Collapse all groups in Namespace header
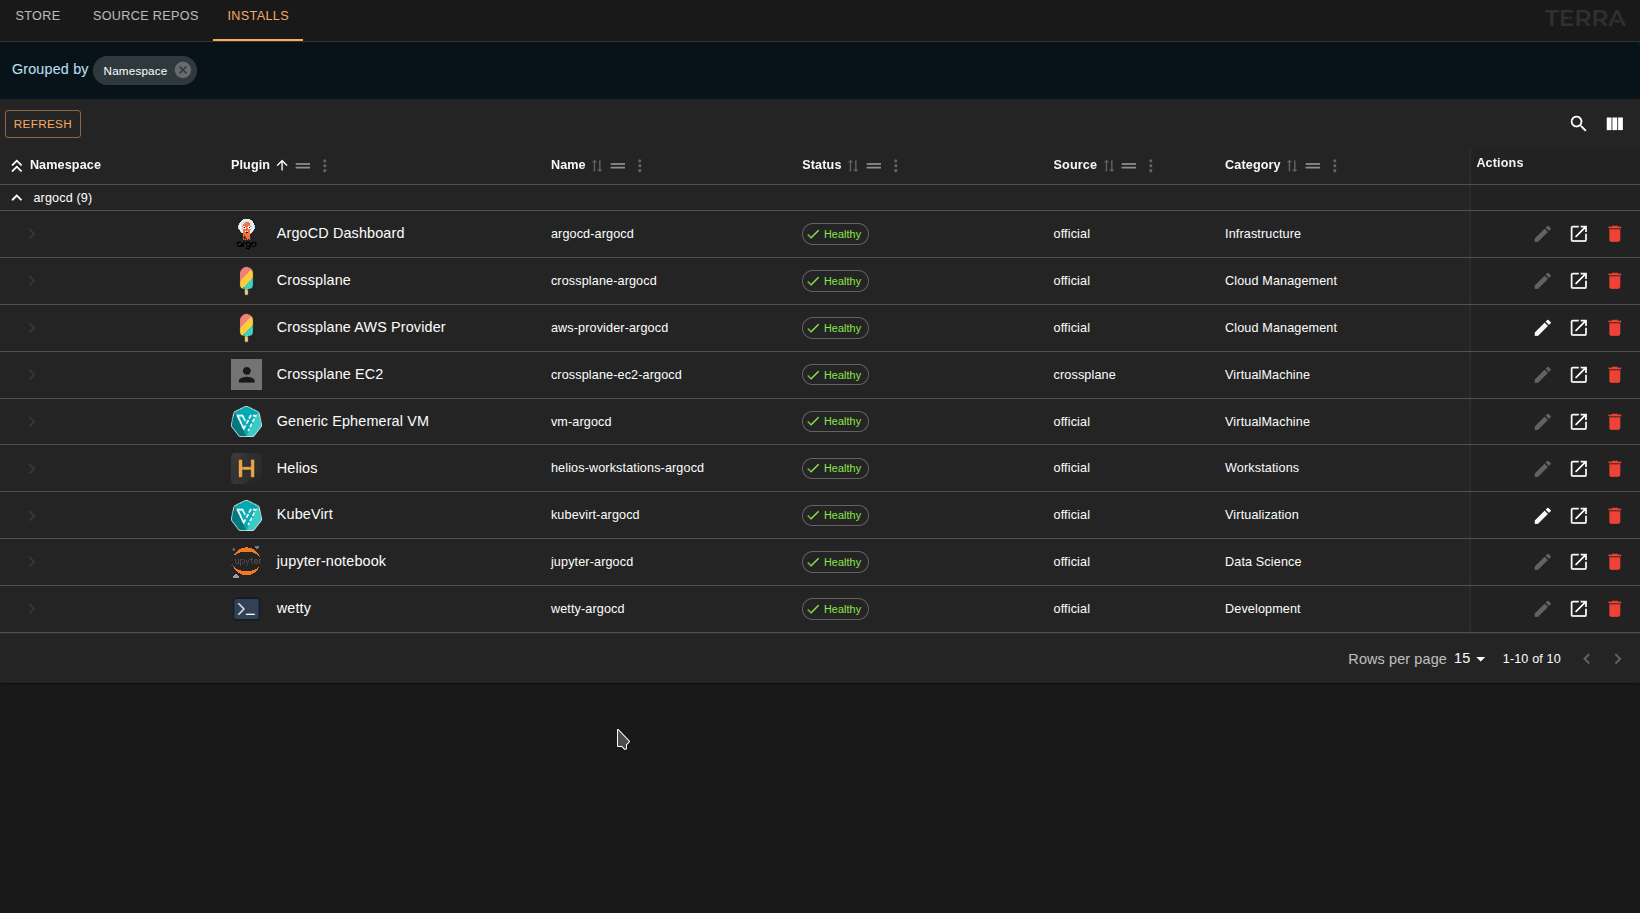 17,166
